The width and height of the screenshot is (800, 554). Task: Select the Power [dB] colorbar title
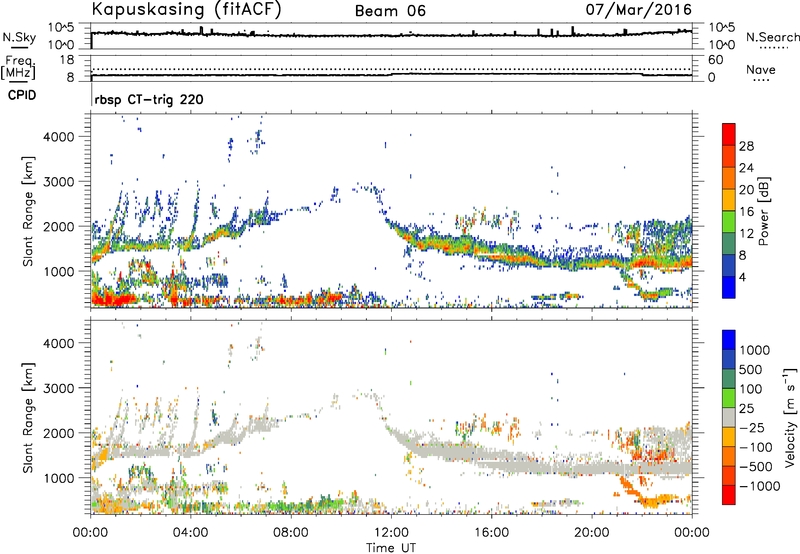pos(764,211)
